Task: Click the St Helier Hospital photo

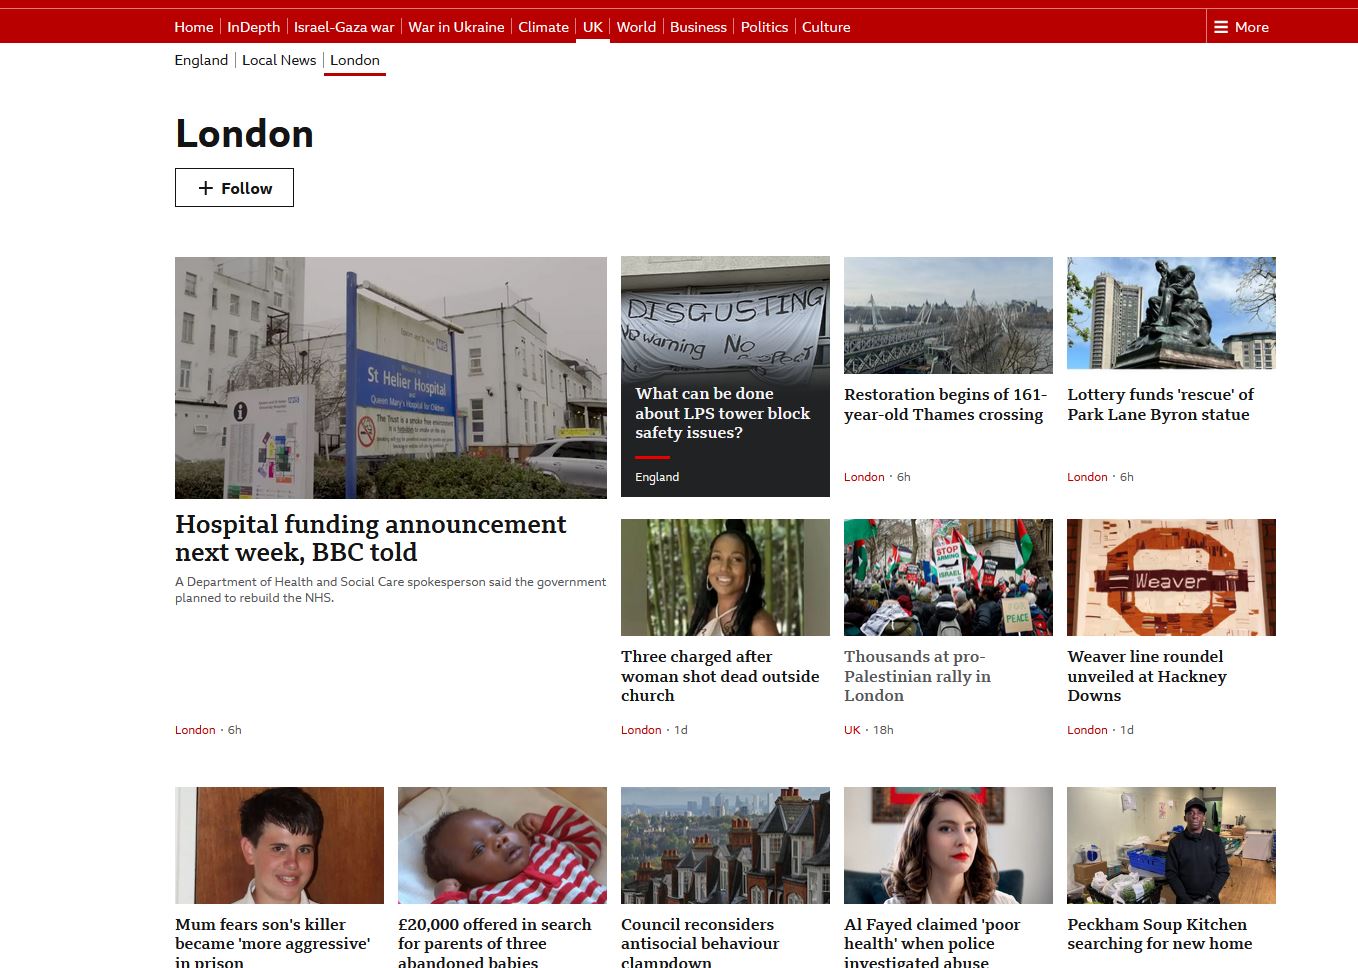Action: (390, 377)
